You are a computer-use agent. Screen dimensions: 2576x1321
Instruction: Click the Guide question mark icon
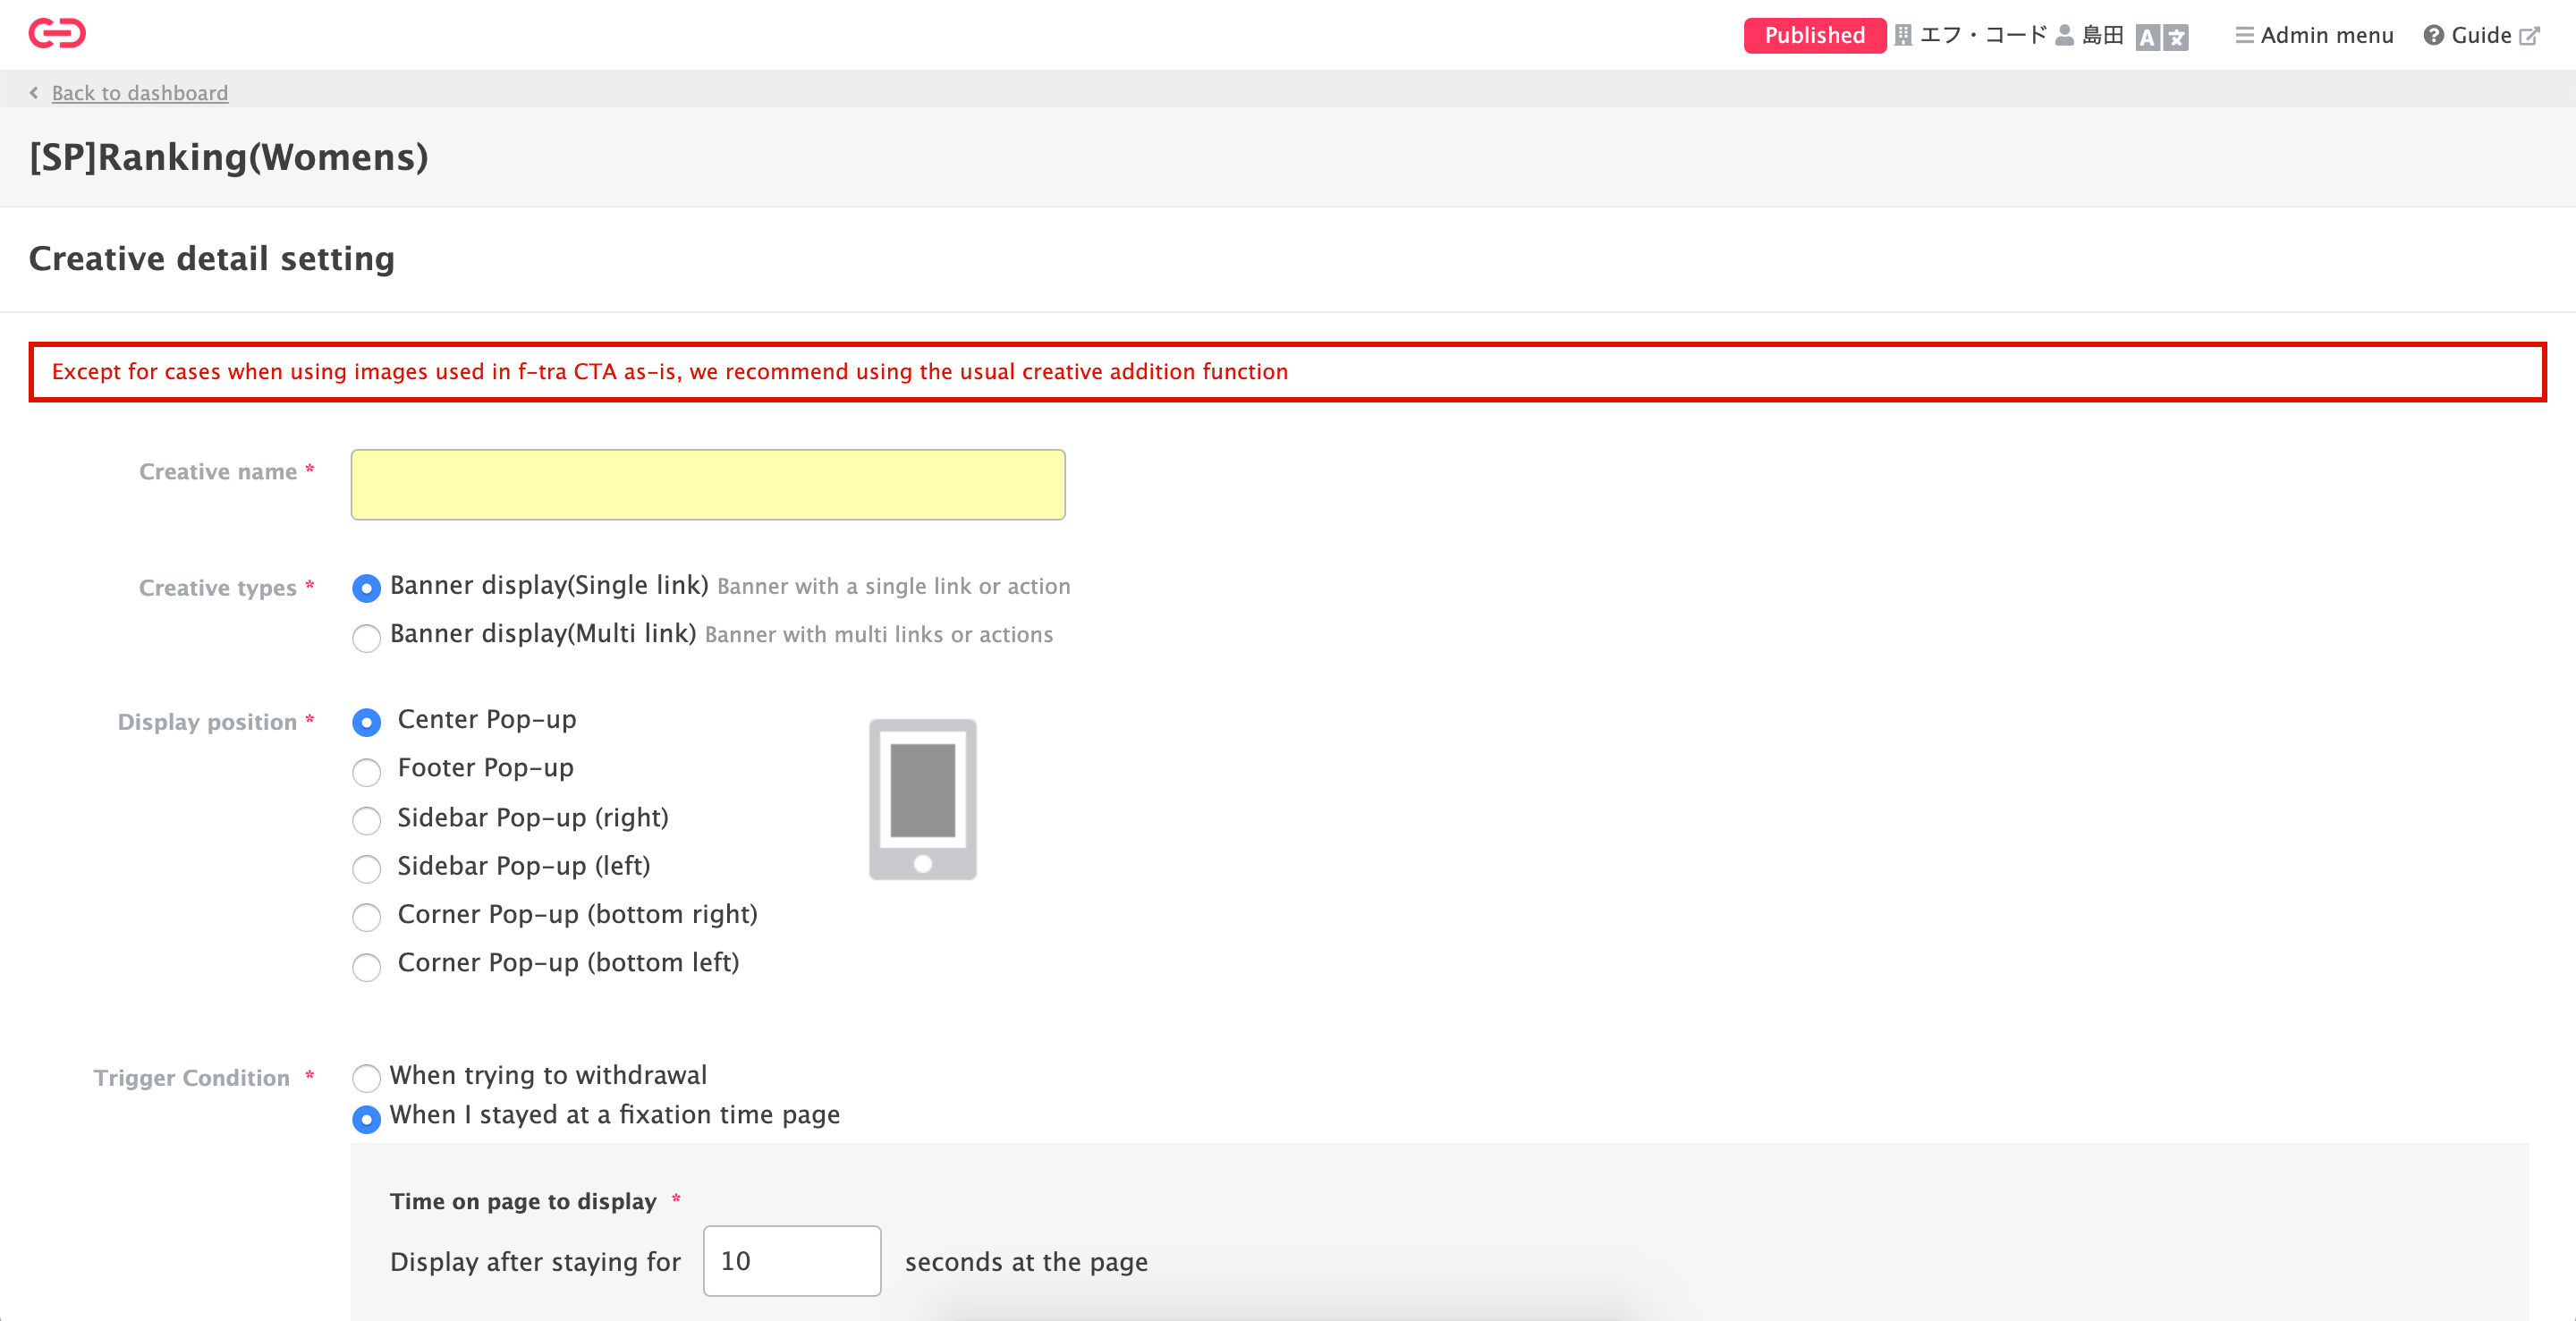[x=2433, y=36]
